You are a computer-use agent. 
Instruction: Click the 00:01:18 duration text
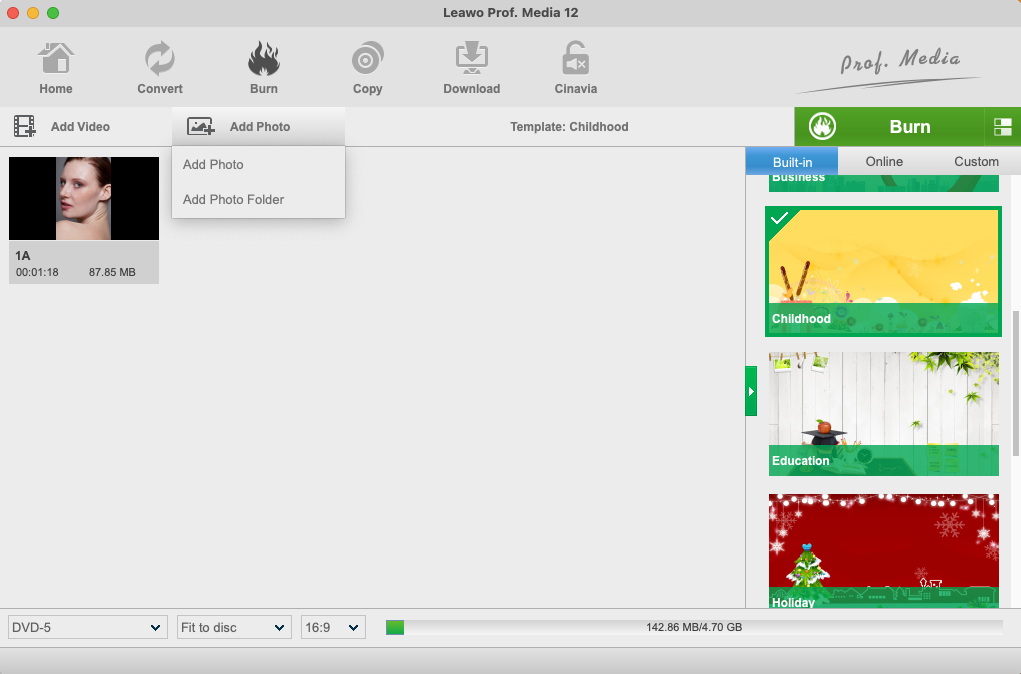[37, 272]
